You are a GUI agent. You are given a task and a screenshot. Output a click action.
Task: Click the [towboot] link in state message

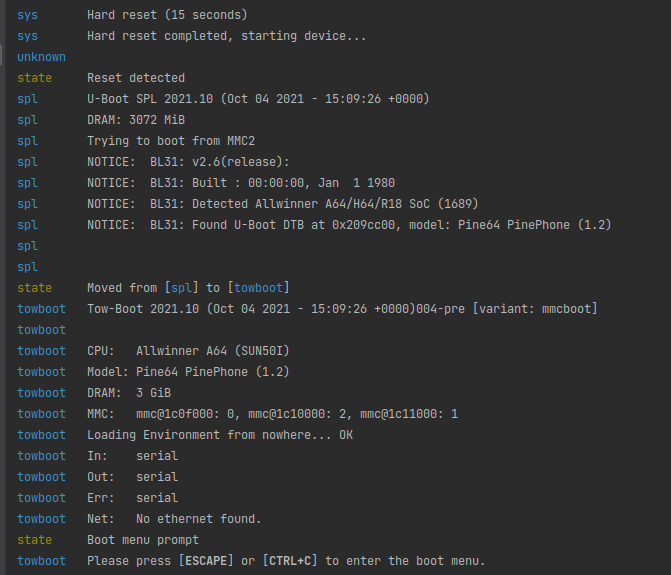click(258, 288)
